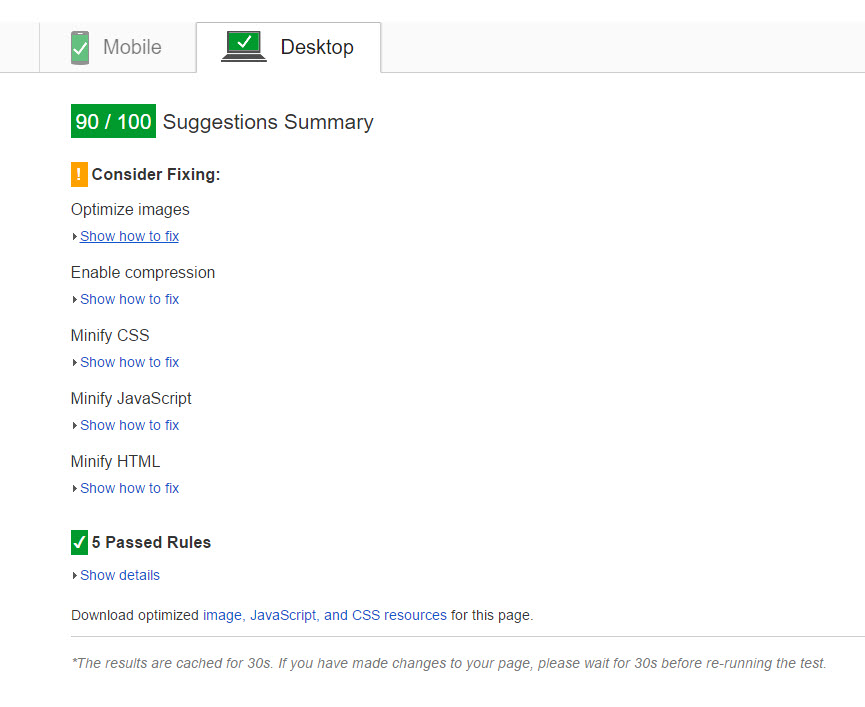This screenshot has height=707, width=865.
Task: Open 'Show how to fix' for Optimize images
Action: pos(129,236)
